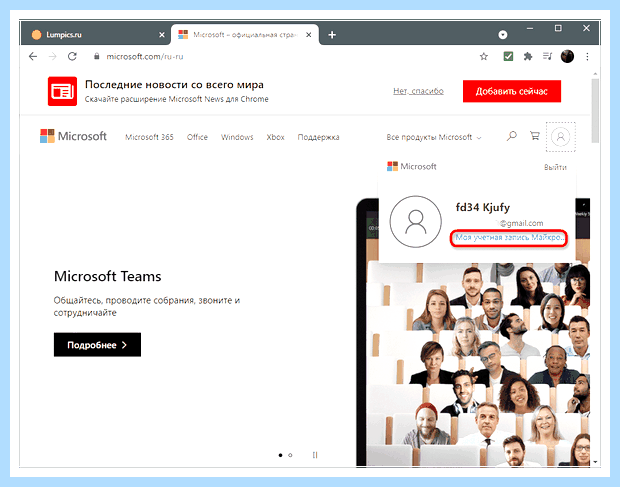Open Моя учетная запись Майкрософт link

point(509,238)
